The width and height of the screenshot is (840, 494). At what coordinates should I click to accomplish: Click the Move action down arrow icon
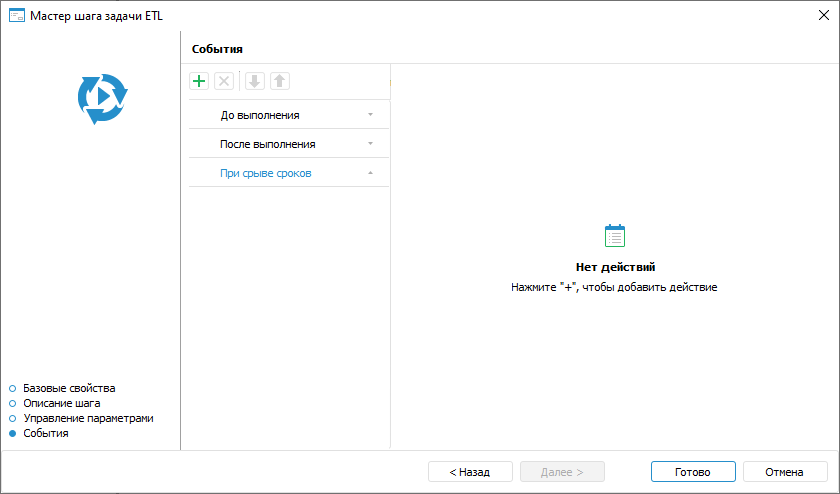[x=255, y=82]
